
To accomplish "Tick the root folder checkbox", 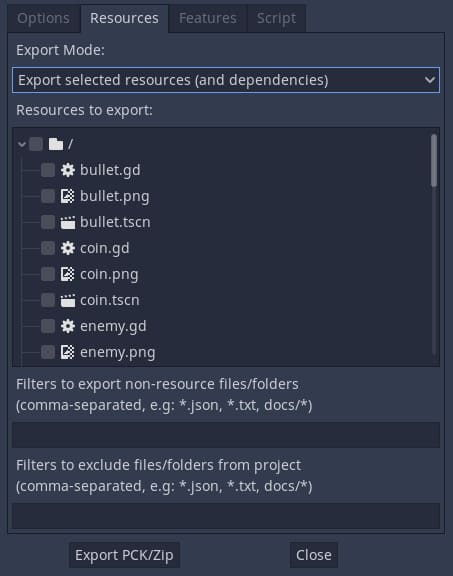I will pos(36,144).
